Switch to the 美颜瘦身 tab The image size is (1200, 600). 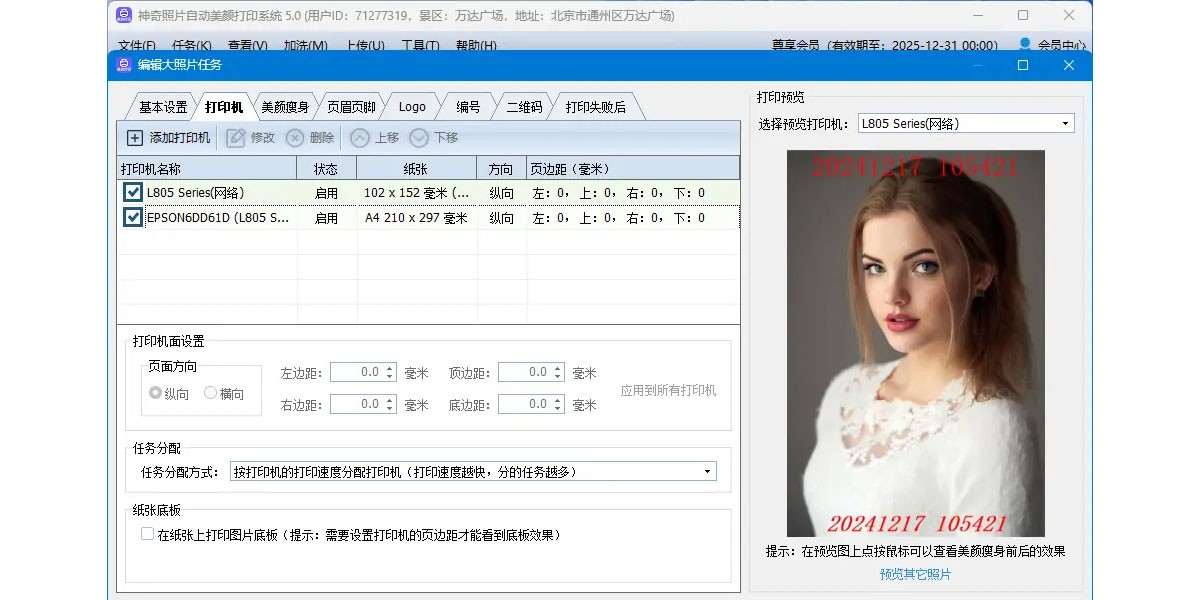click(285, 107)
